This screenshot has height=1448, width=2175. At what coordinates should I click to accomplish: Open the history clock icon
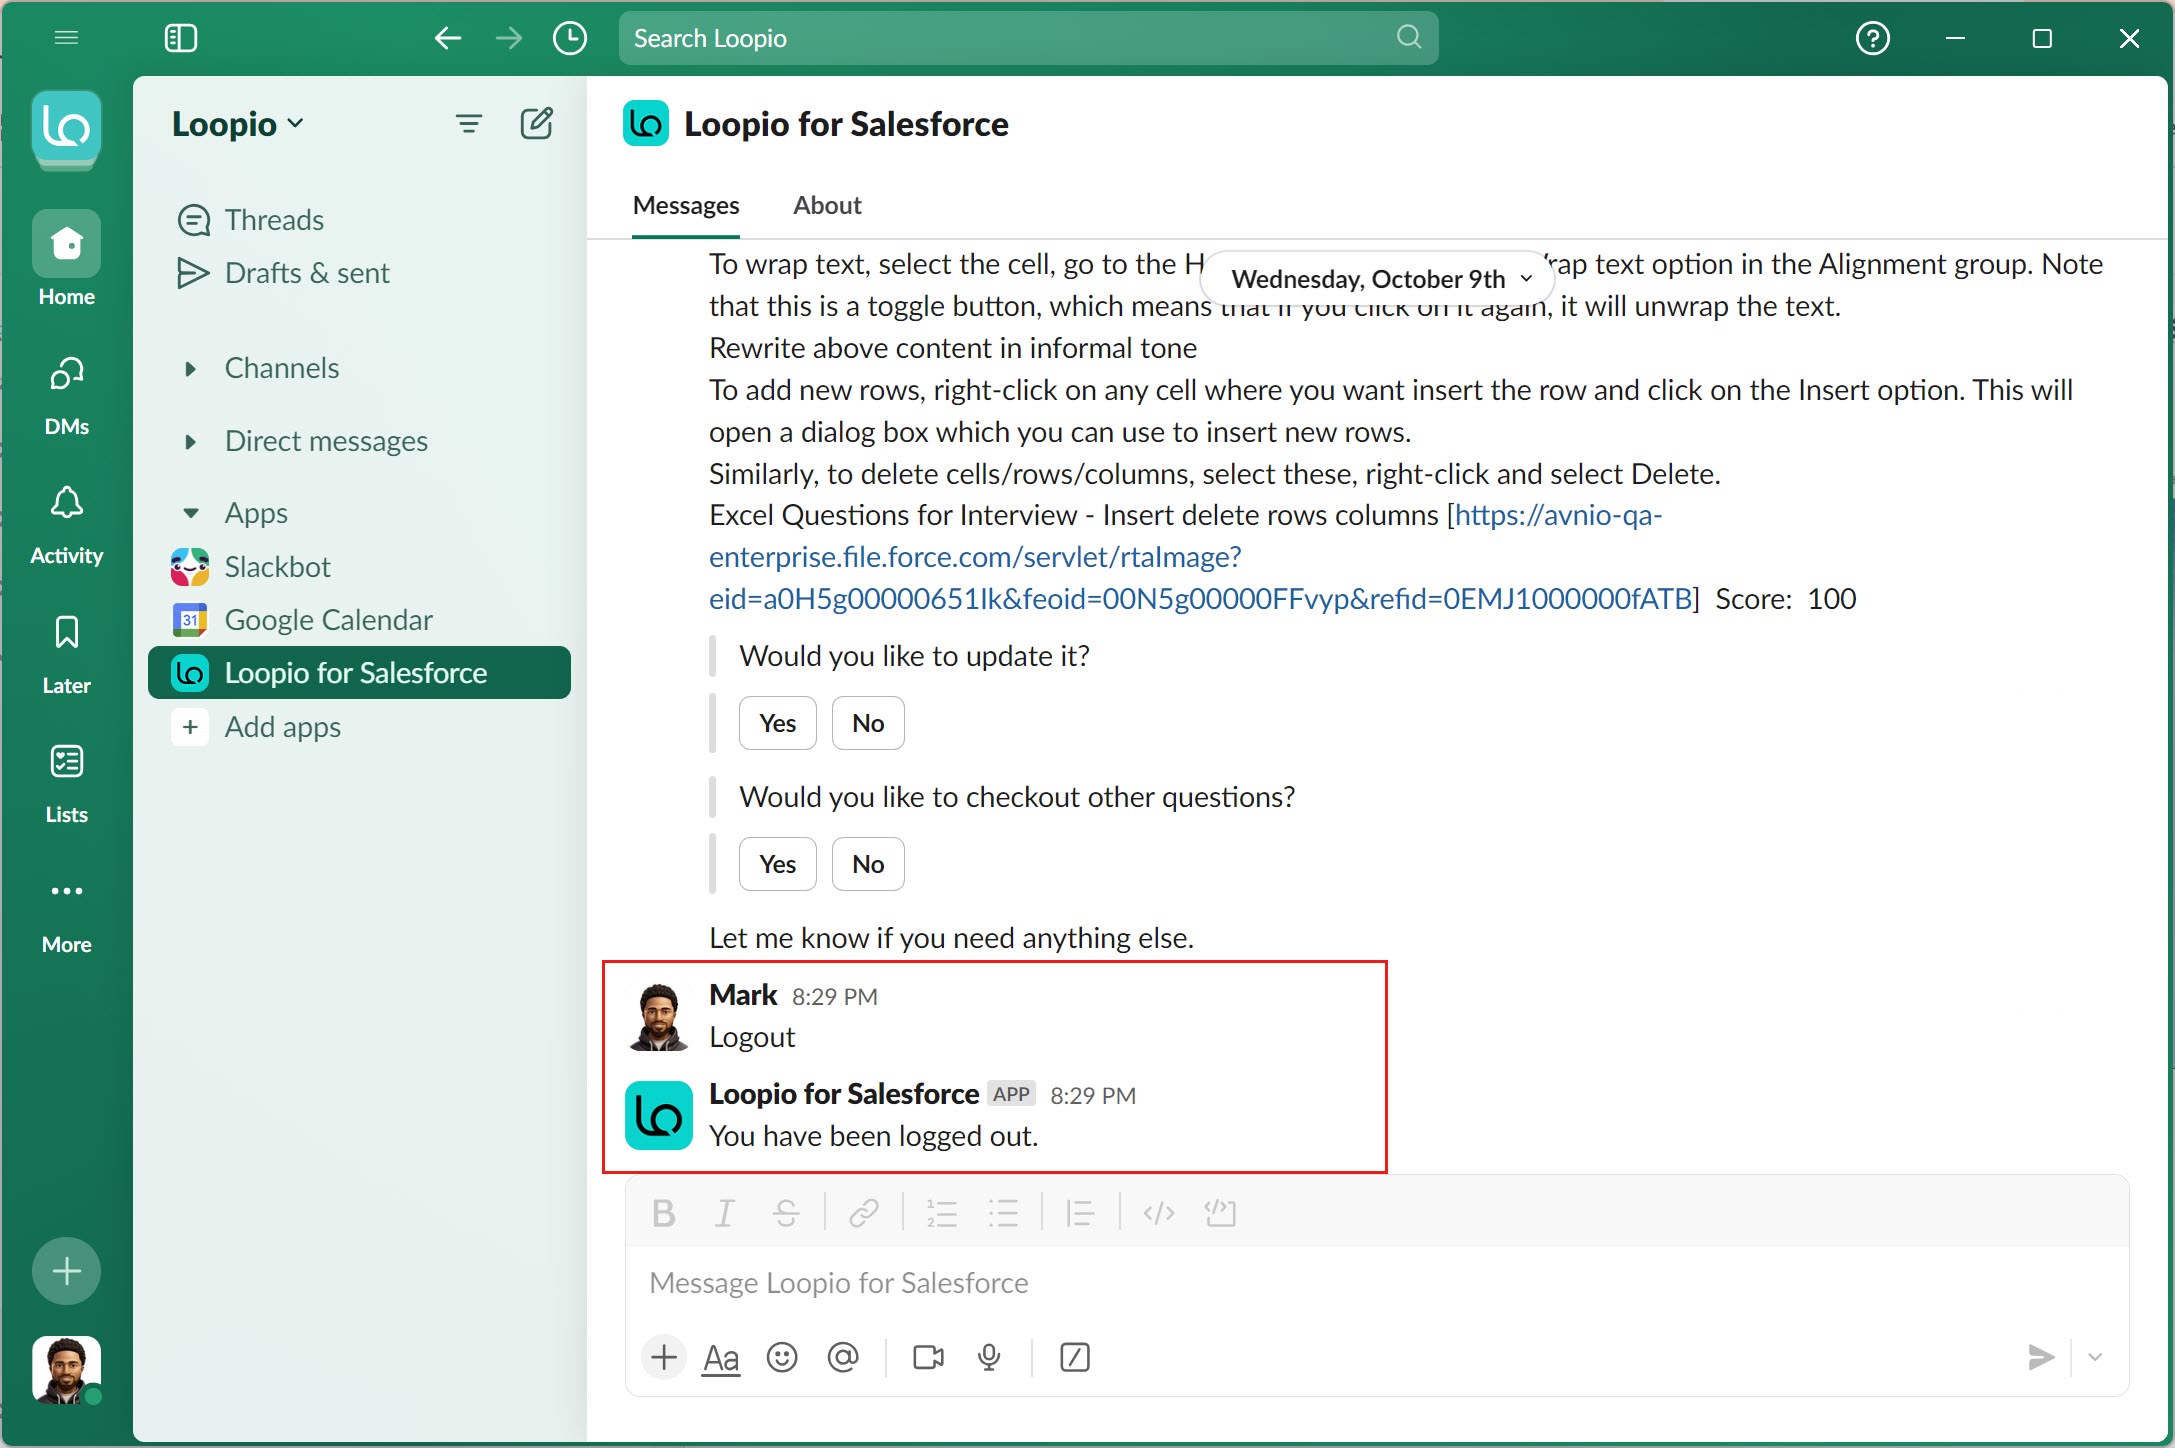coord(570,38)
